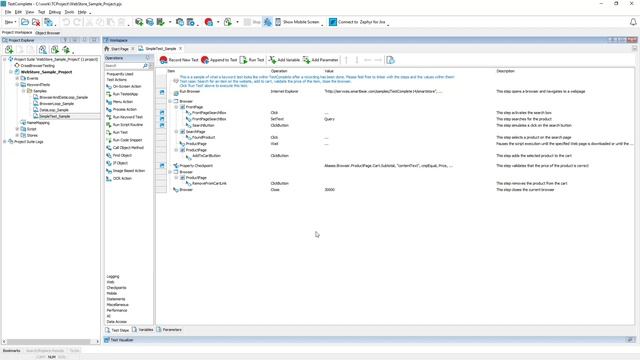Open the Checkpoints operations category

117,288
